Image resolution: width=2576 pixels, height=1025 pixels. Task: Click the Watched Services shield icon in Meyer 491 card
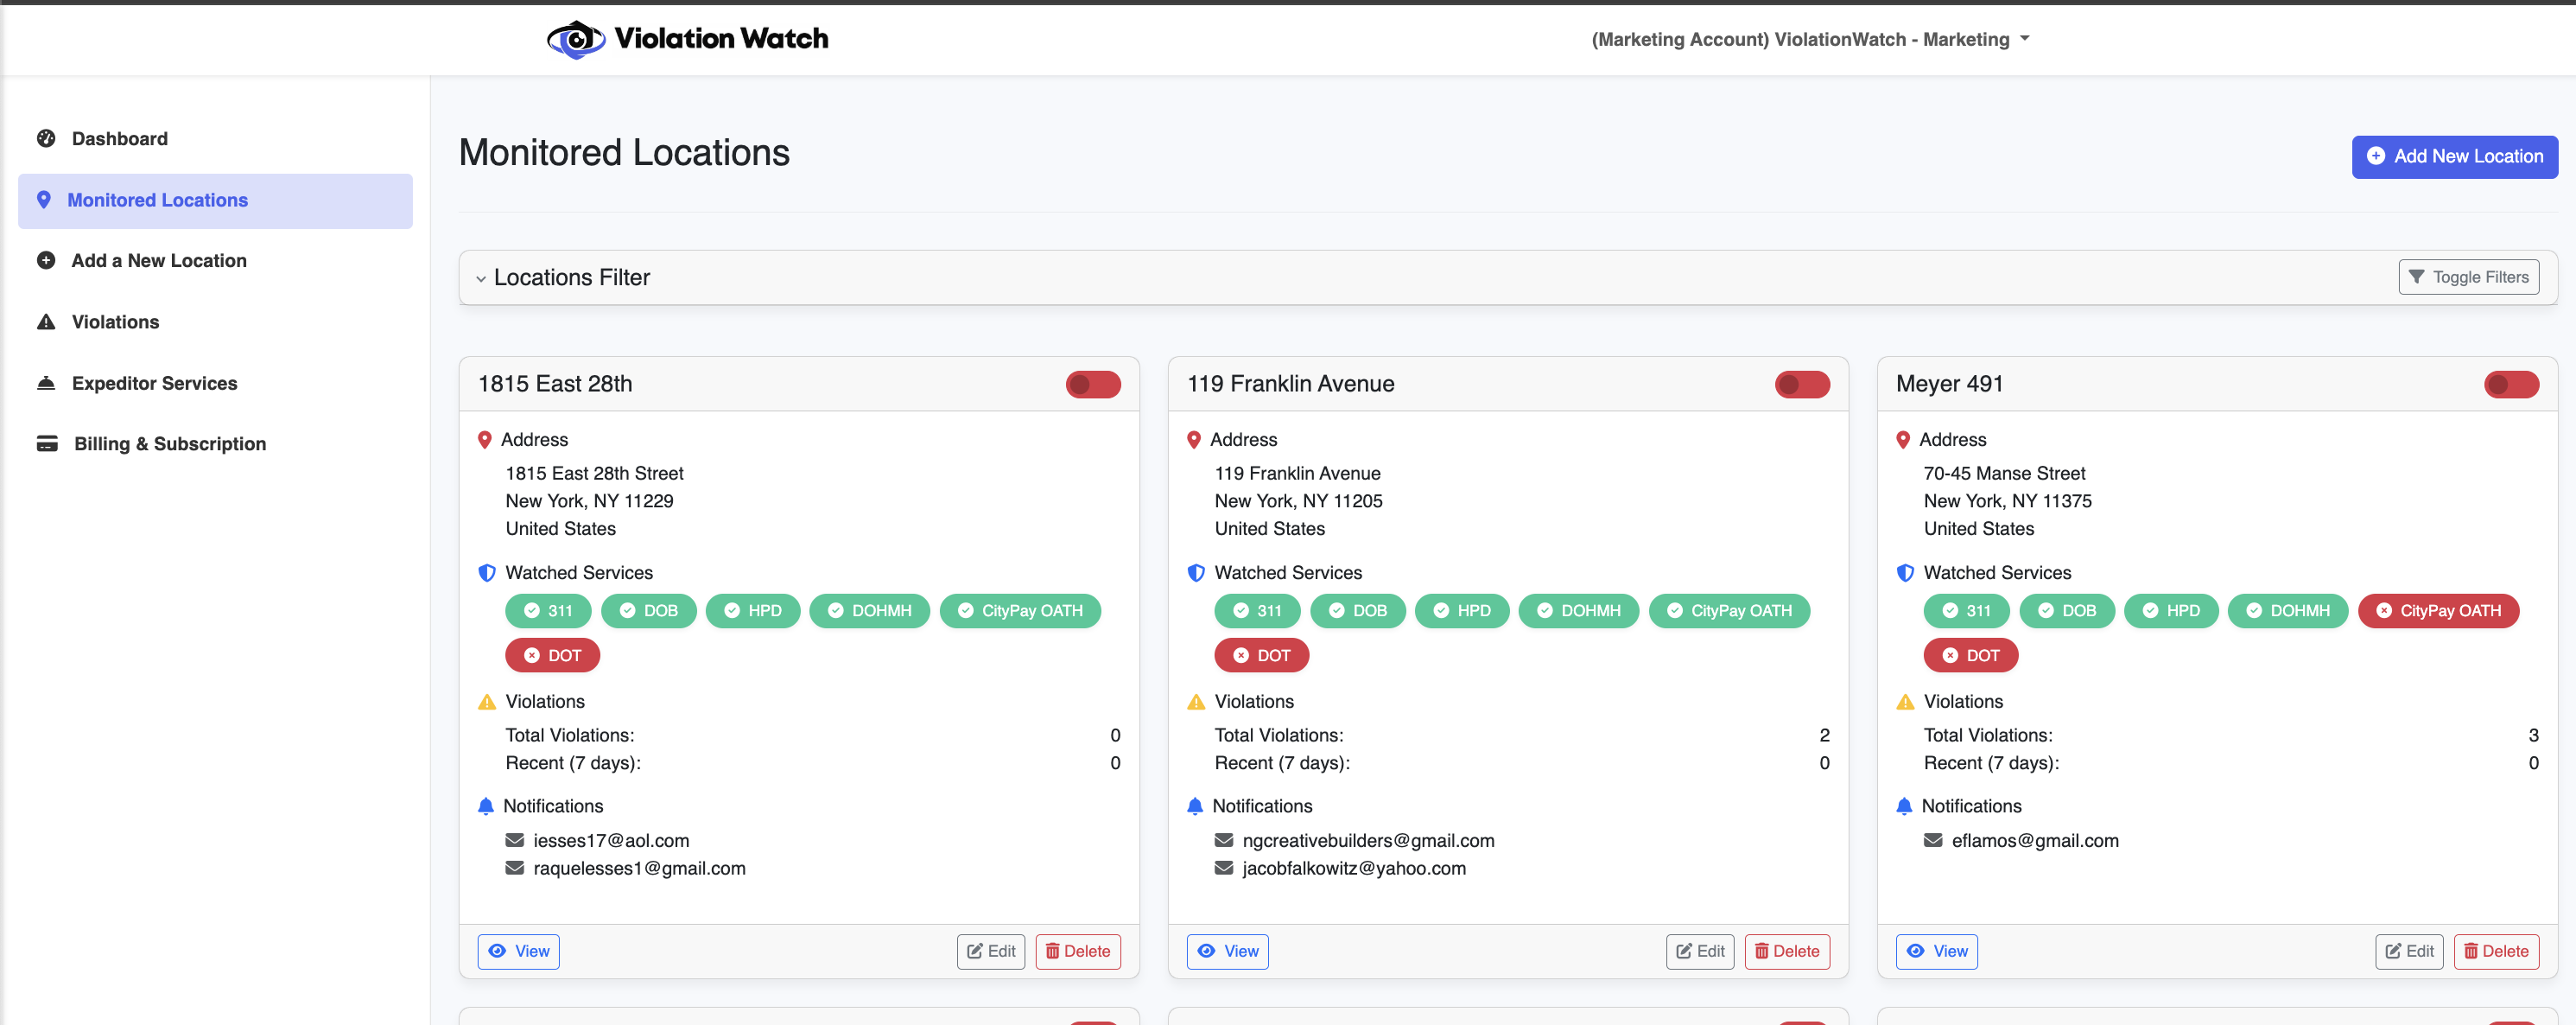[1905, 572]
